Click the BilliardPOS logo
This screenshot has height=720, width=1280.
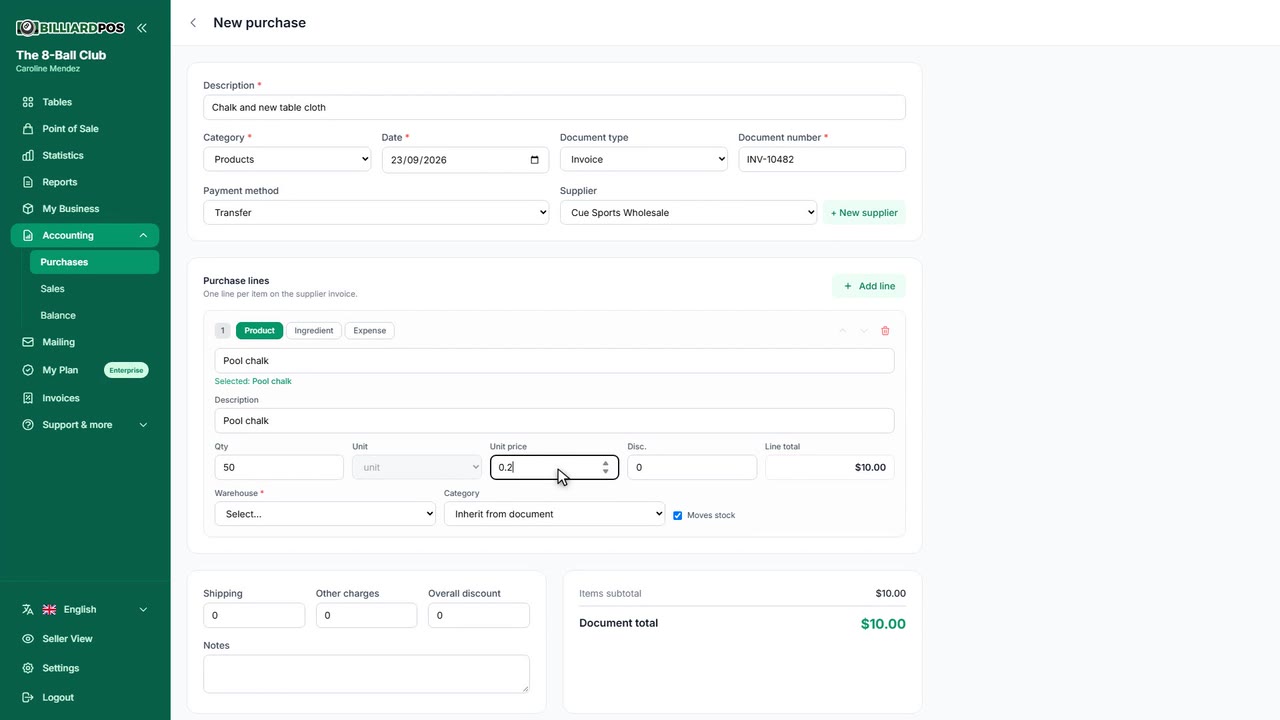70,28
